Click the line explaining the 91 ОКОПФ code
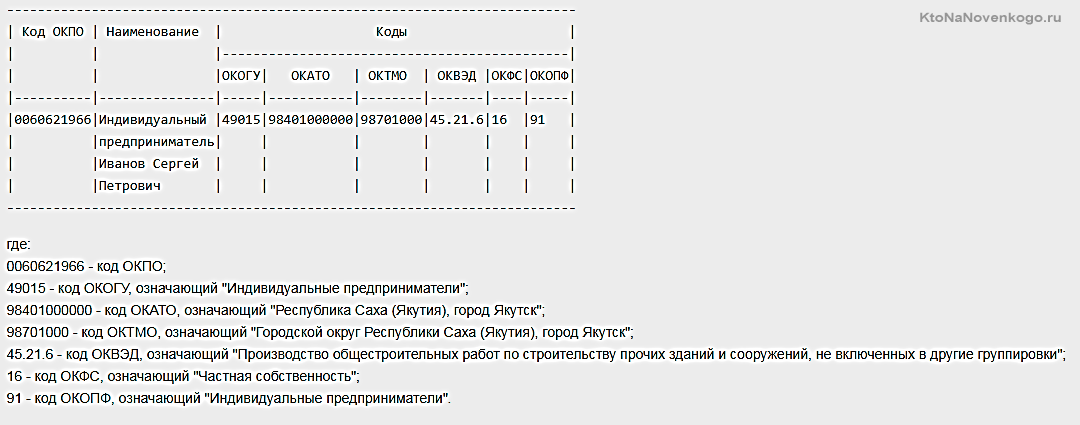1080x425 pixels. click(x=229, y=399)
